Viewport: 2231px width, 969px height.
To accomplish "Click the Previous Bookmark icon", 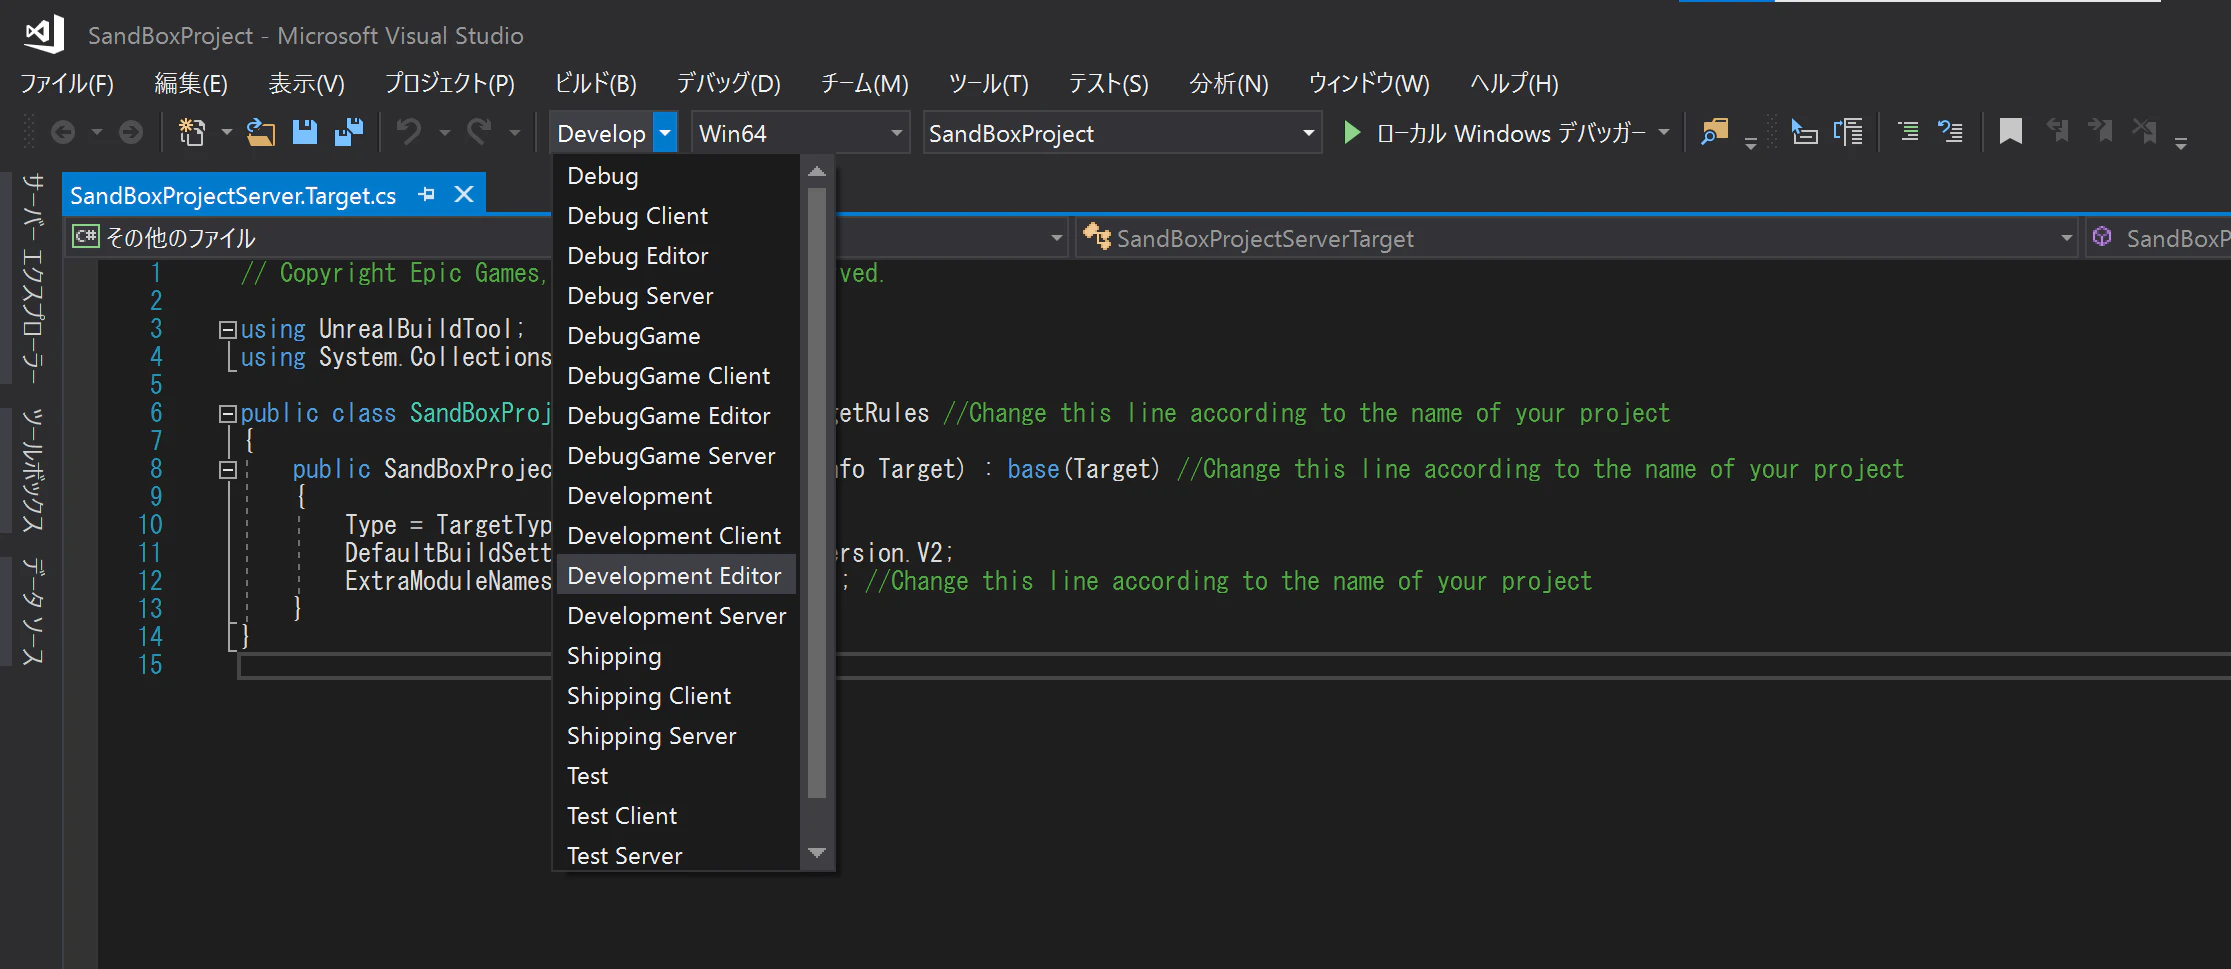I will click(x=2057, y=131).
